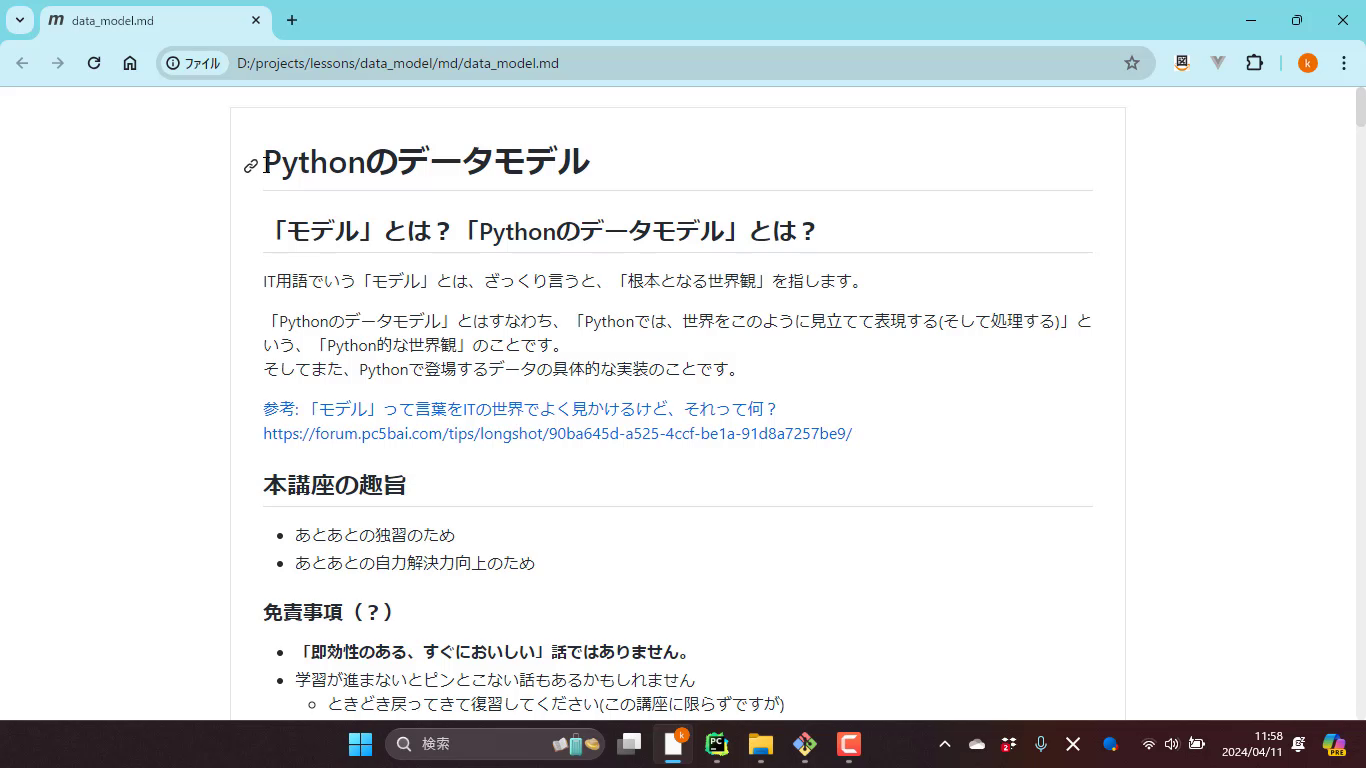Open the tab search chevron

pyautogui.click(x=18, y=20)
